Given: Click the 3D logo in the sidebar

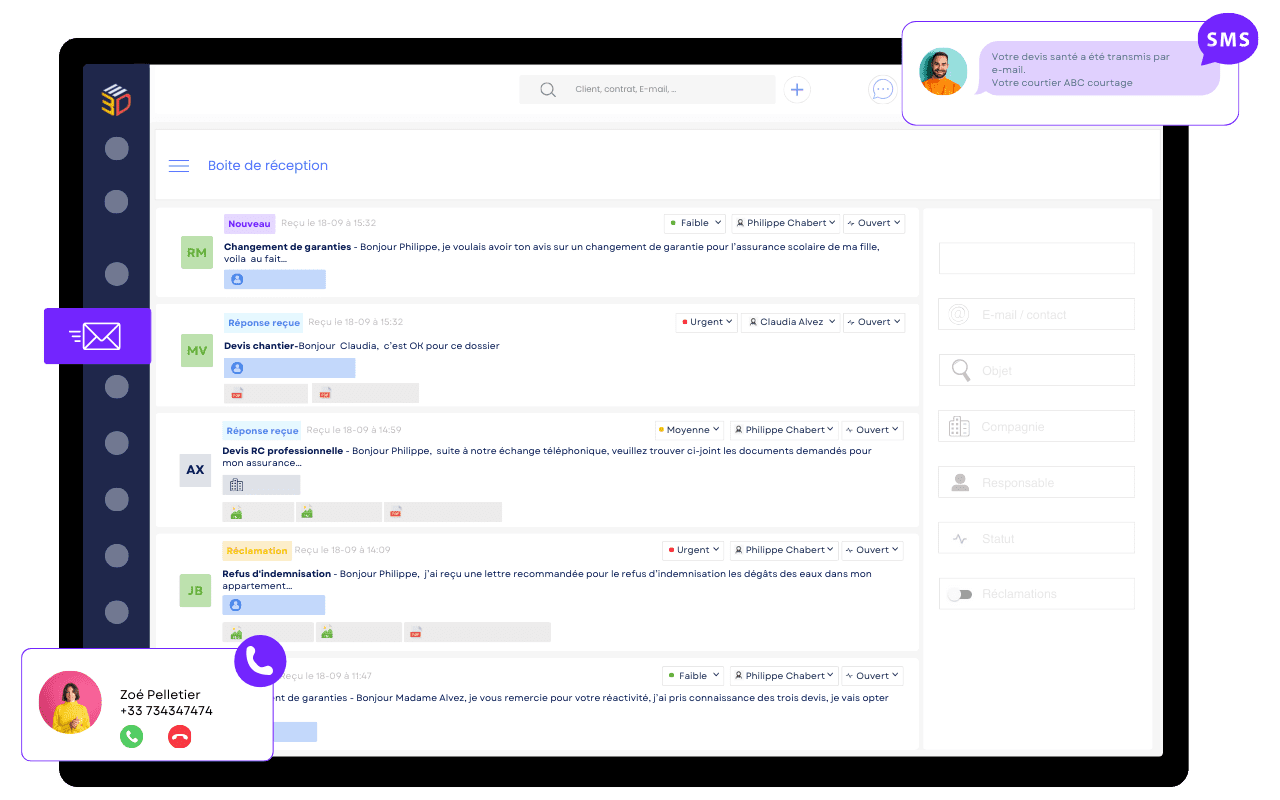Looking at the screenshot, I should coord(116,100).
